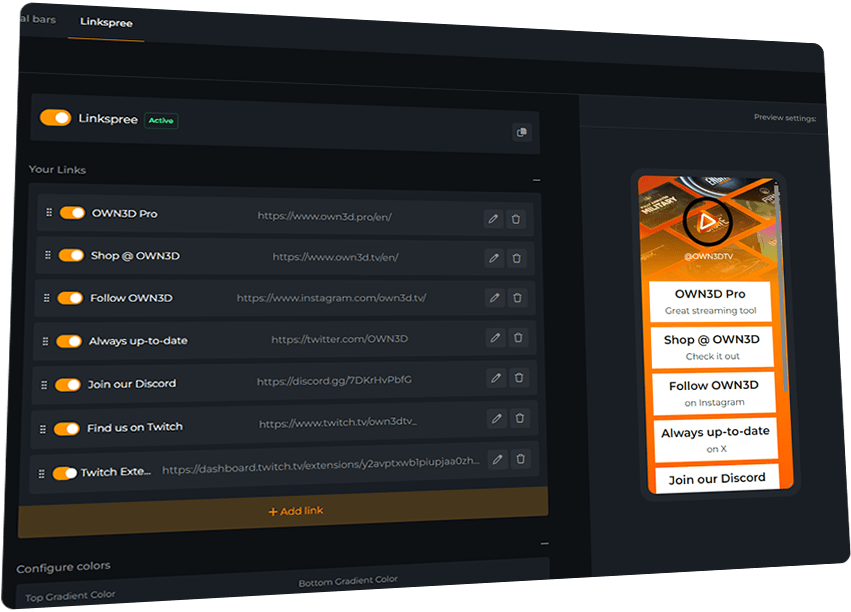The image size is (851, 612).
Task: Click the drag handle beside Shop @ OWN3D
Action: click(x=48, y=254)
